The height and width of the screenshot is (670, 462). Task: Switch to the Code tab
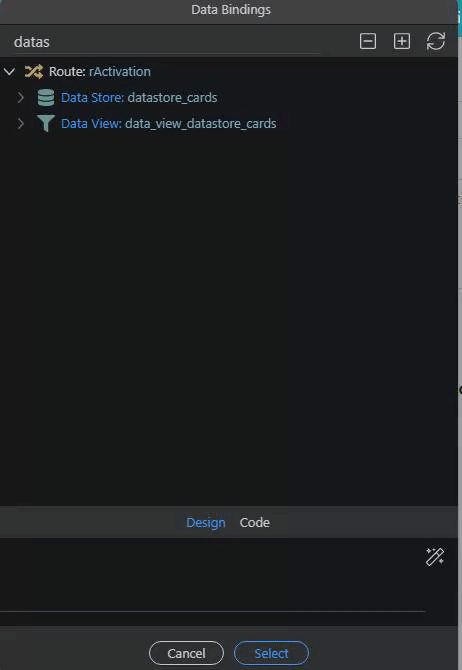point(255,523)
